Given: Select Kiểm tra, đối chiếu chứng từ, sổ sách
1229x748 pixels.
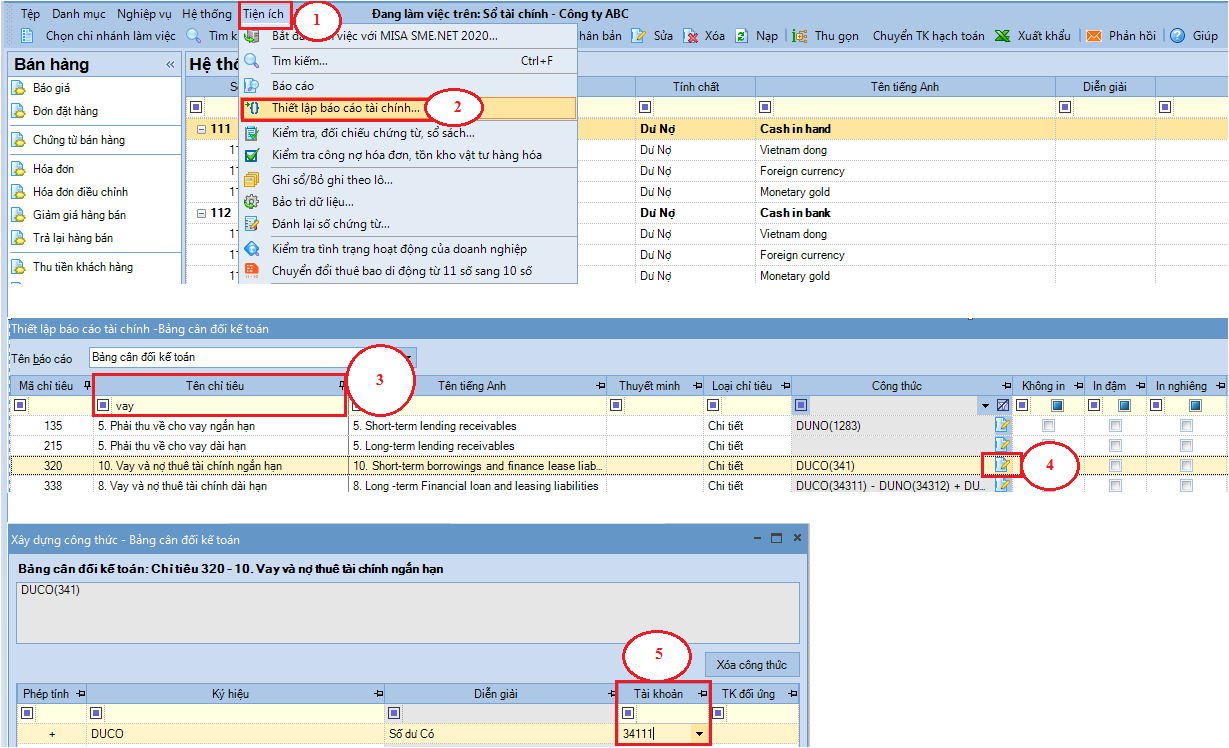Looking at the screenshot, I should (409, 133).
